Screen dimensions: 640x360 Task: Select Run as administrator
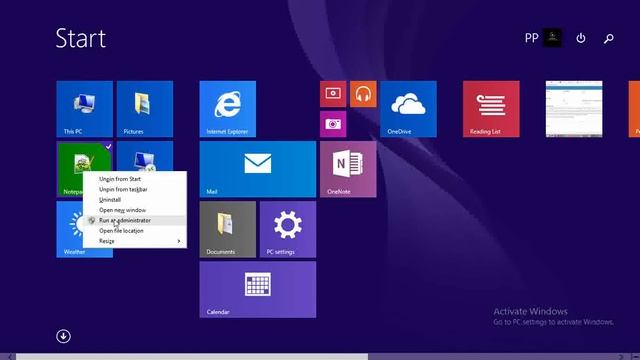click(135, 220)
